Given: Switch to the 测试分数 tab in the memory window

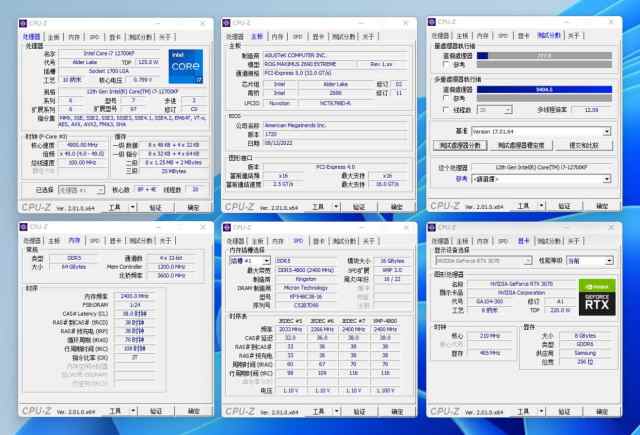Looking at the screenshot, I should 141,240.
